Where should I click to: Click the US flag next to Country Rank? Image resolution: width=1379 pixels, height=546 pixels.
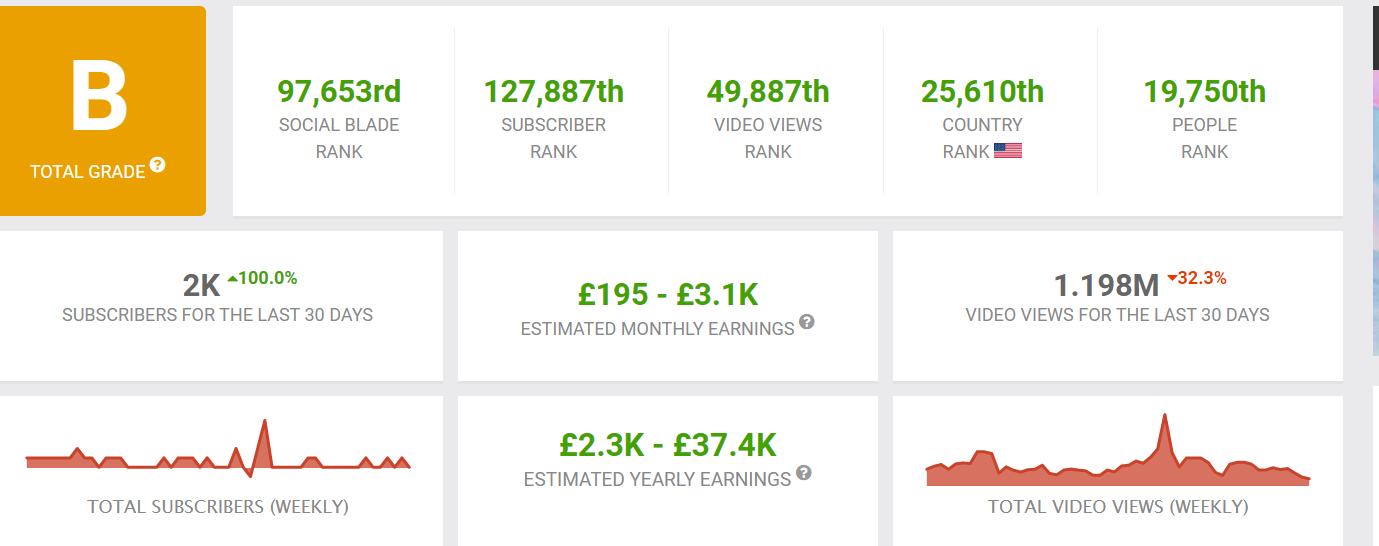click(x=1008, y=152)
